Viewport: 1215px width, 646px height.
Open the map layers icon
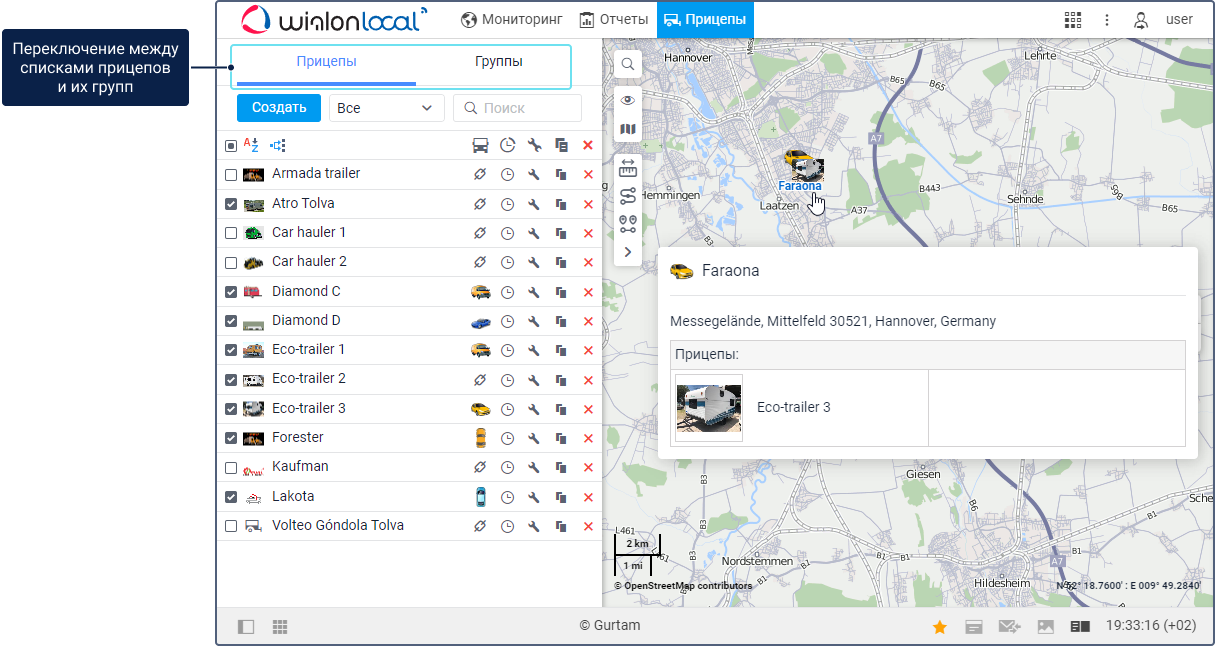(x=628, y=129)
